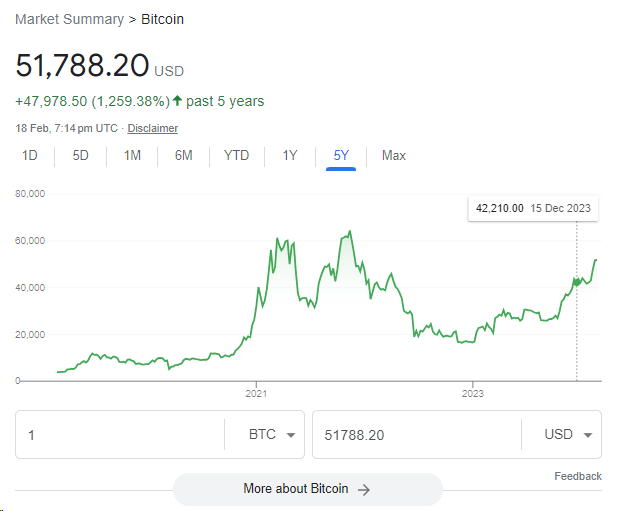Click the 51788.20 USD amount field
The width and height of the screenshot is (618, 511).
[x=417, y=435]
